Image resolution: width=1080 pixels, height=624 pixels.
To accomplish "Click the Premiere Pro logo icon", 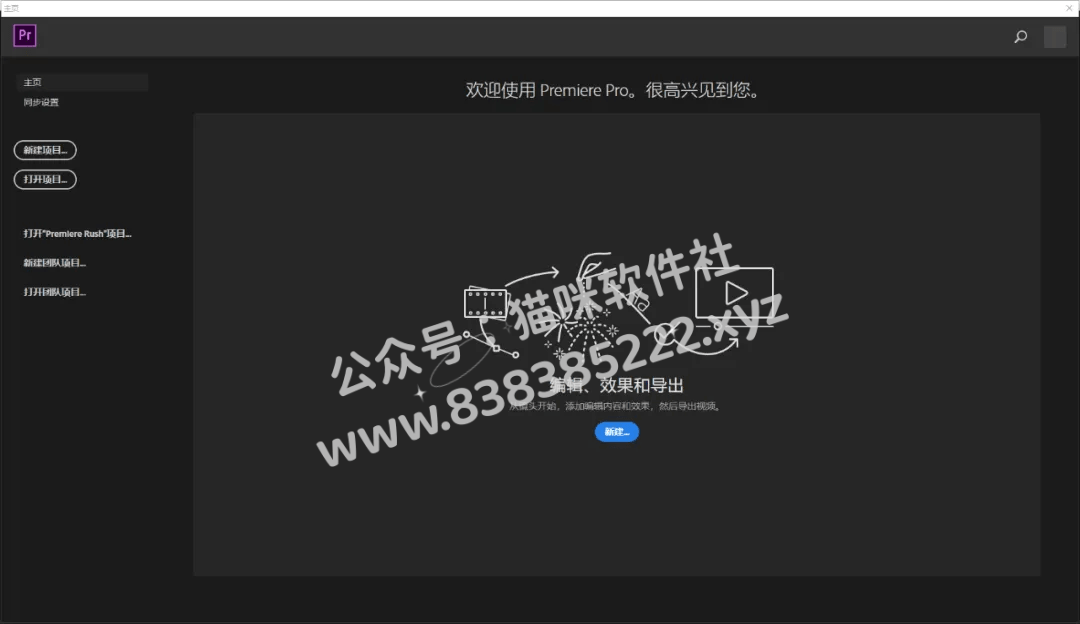I will (x=25, y=36).
